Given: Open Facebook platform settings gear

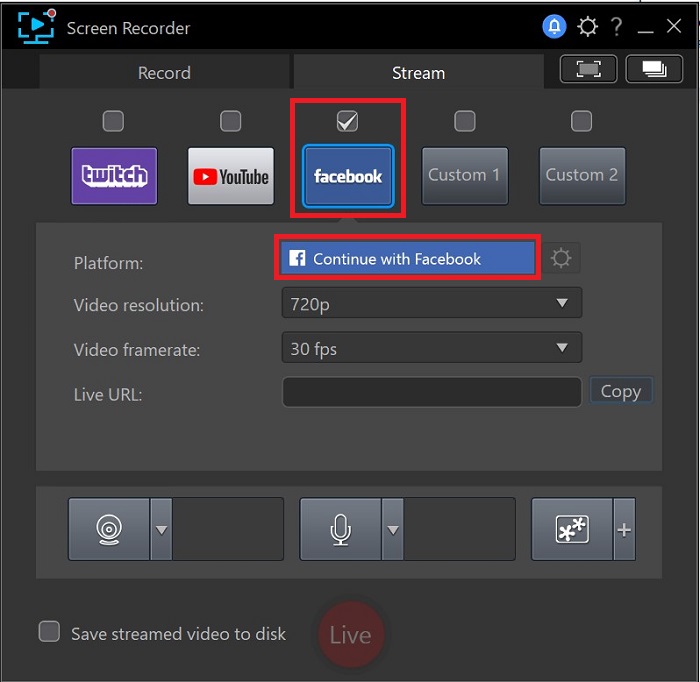Looking at the screenshot, I should pos(561,258).
